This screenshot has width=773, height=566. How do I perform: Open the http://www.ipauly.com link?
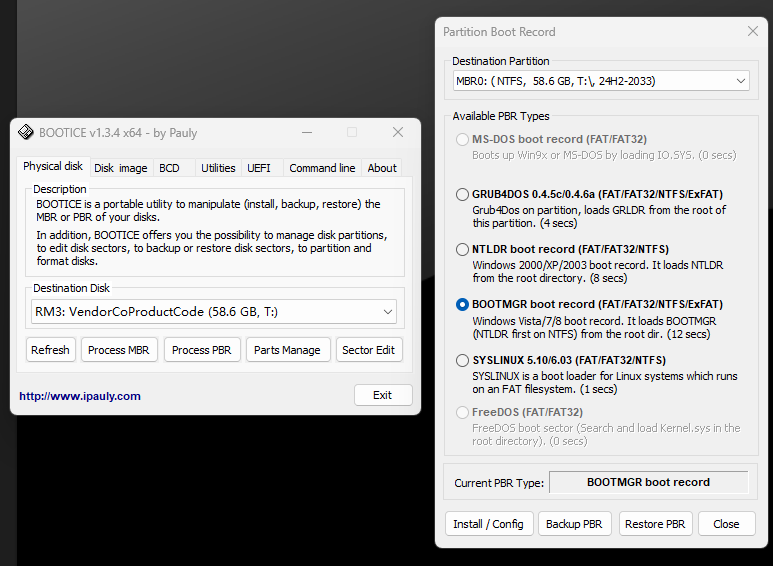[80, 396]
